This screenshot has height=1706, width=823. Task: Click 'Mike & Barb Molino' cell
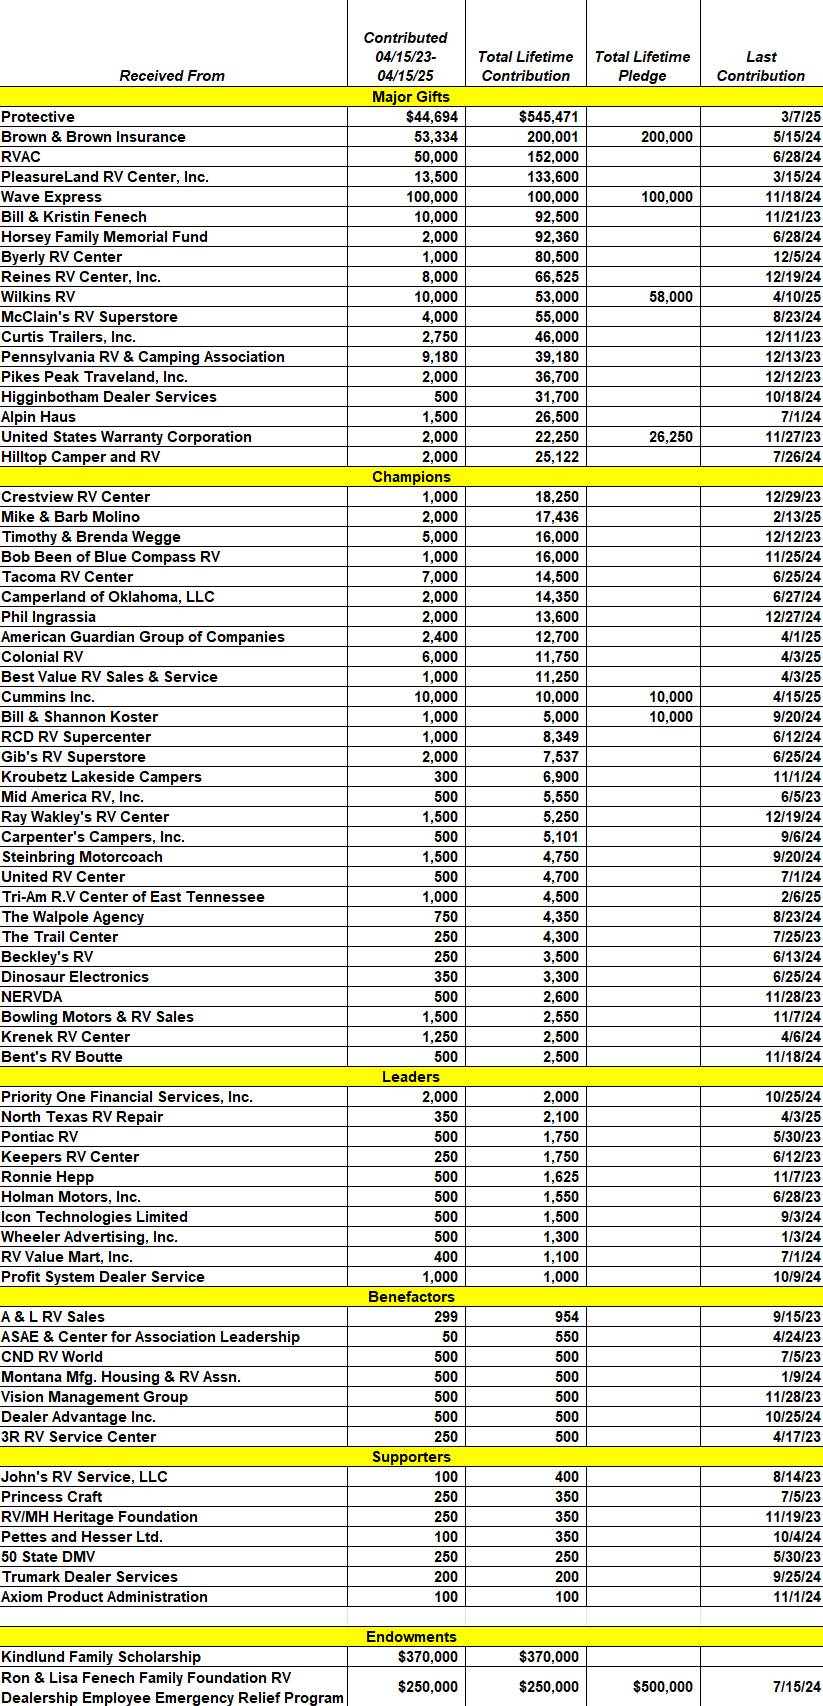(70, 517)
